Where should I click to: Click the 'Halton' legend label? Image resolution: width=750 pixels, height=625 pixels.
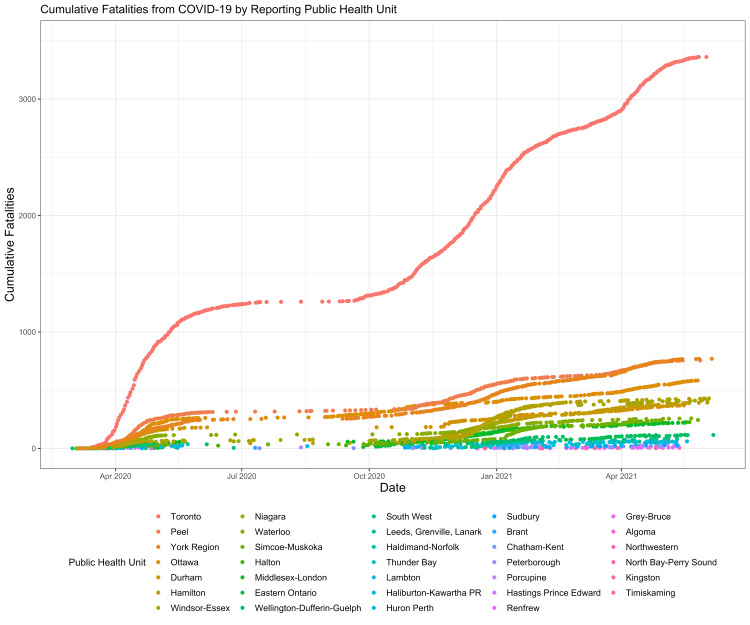[267, 562]
